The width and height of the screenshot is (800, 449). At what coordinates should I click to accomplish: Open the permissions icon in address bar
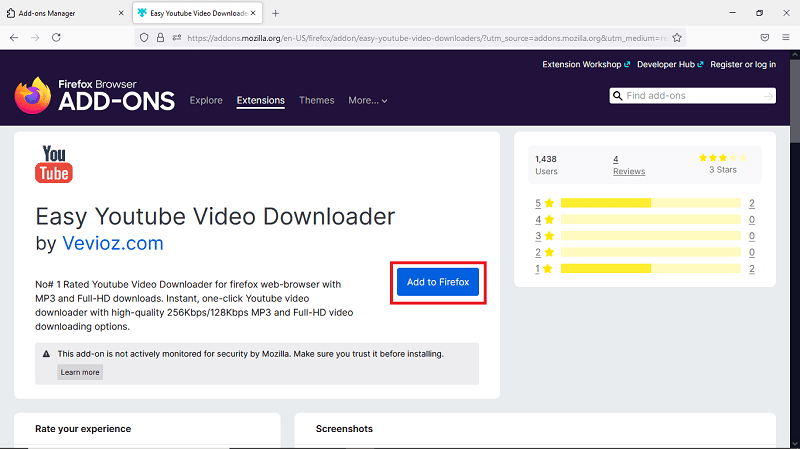tap(177, 38)
